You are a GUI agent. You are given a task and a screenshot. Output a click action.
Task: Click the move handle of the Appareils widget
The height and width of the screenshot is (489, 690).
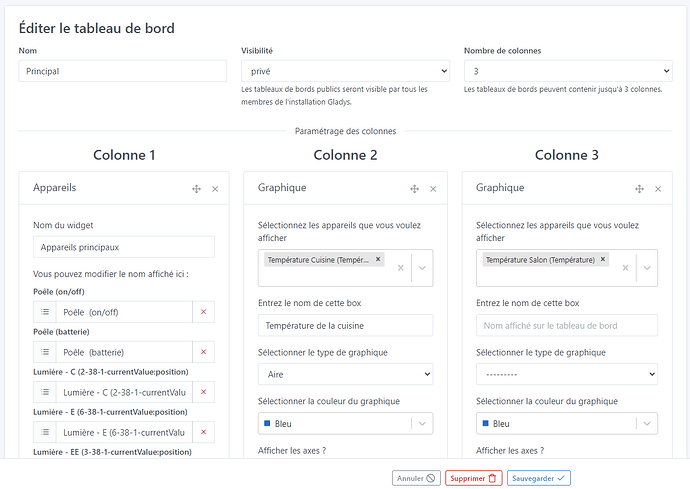click(196, 188)
